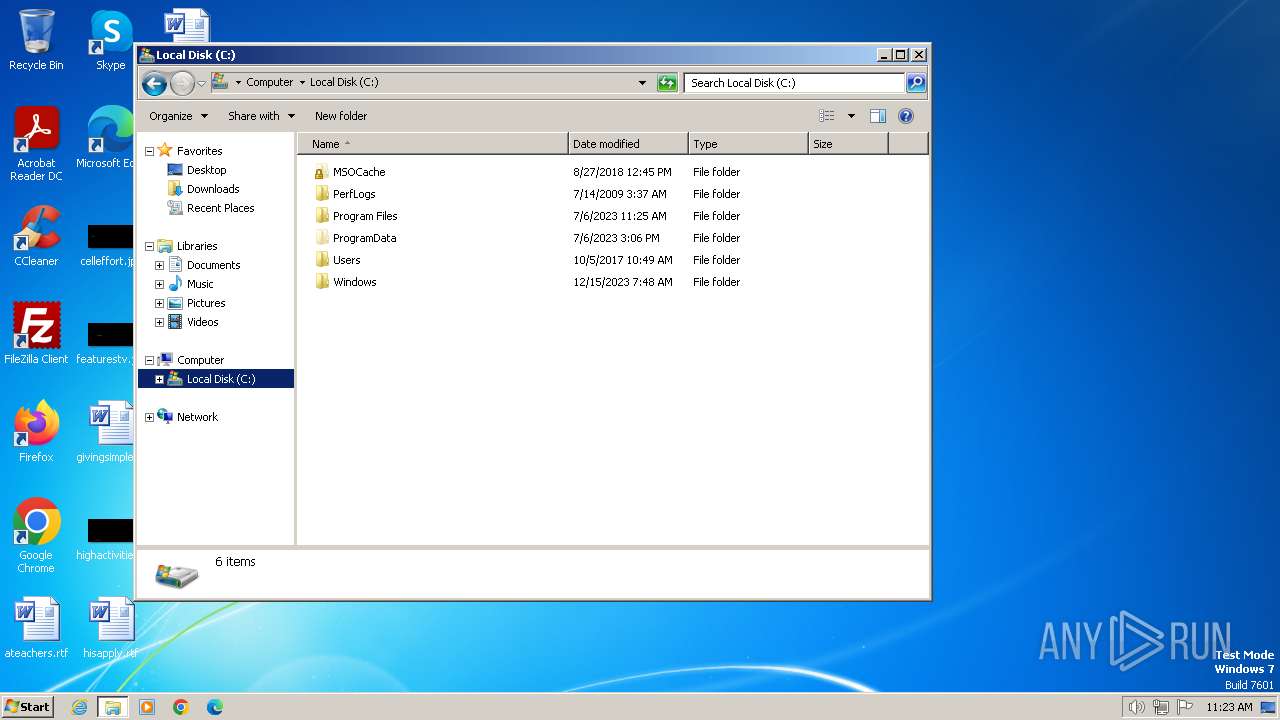The height and width of the screenshot is (720, 1280).
Task: Click the search magnifier icon
Action: pyautogui.click(x=915, y=83)
